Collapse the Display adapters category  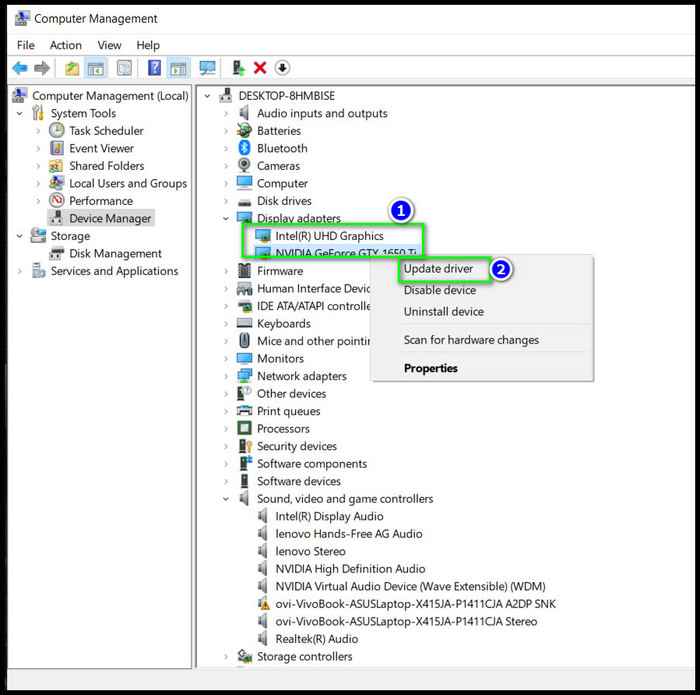(226, 218)
